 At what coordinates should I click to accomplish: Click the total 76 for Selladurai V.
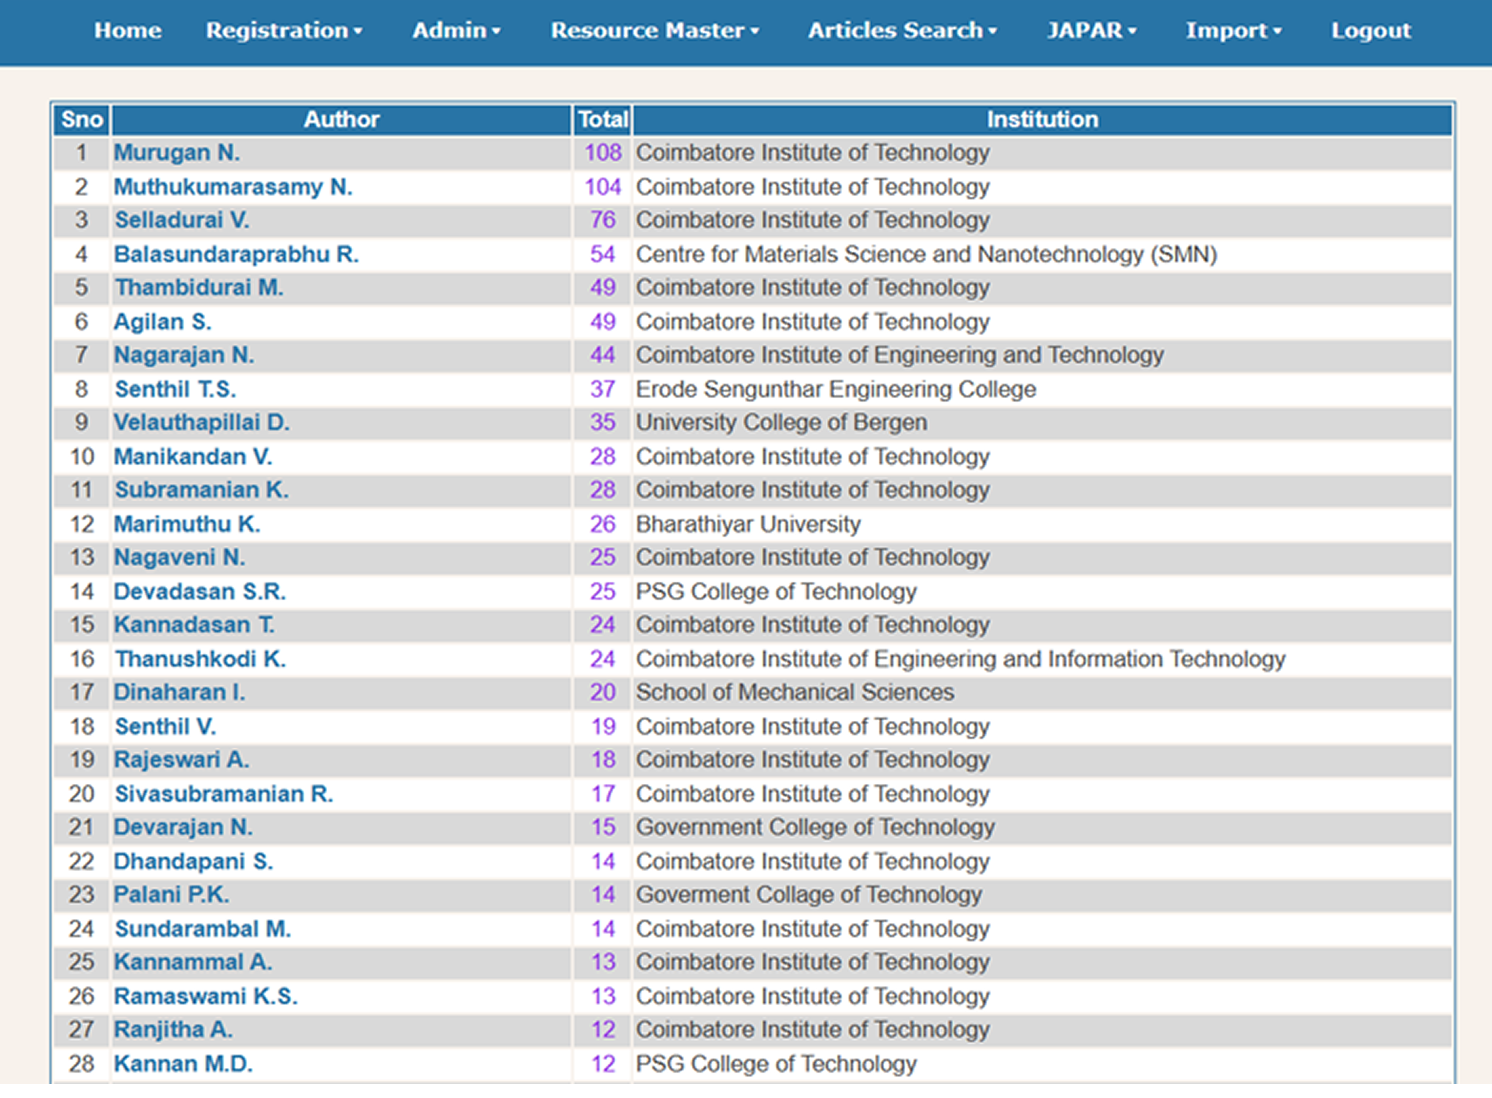pos(602,220)
